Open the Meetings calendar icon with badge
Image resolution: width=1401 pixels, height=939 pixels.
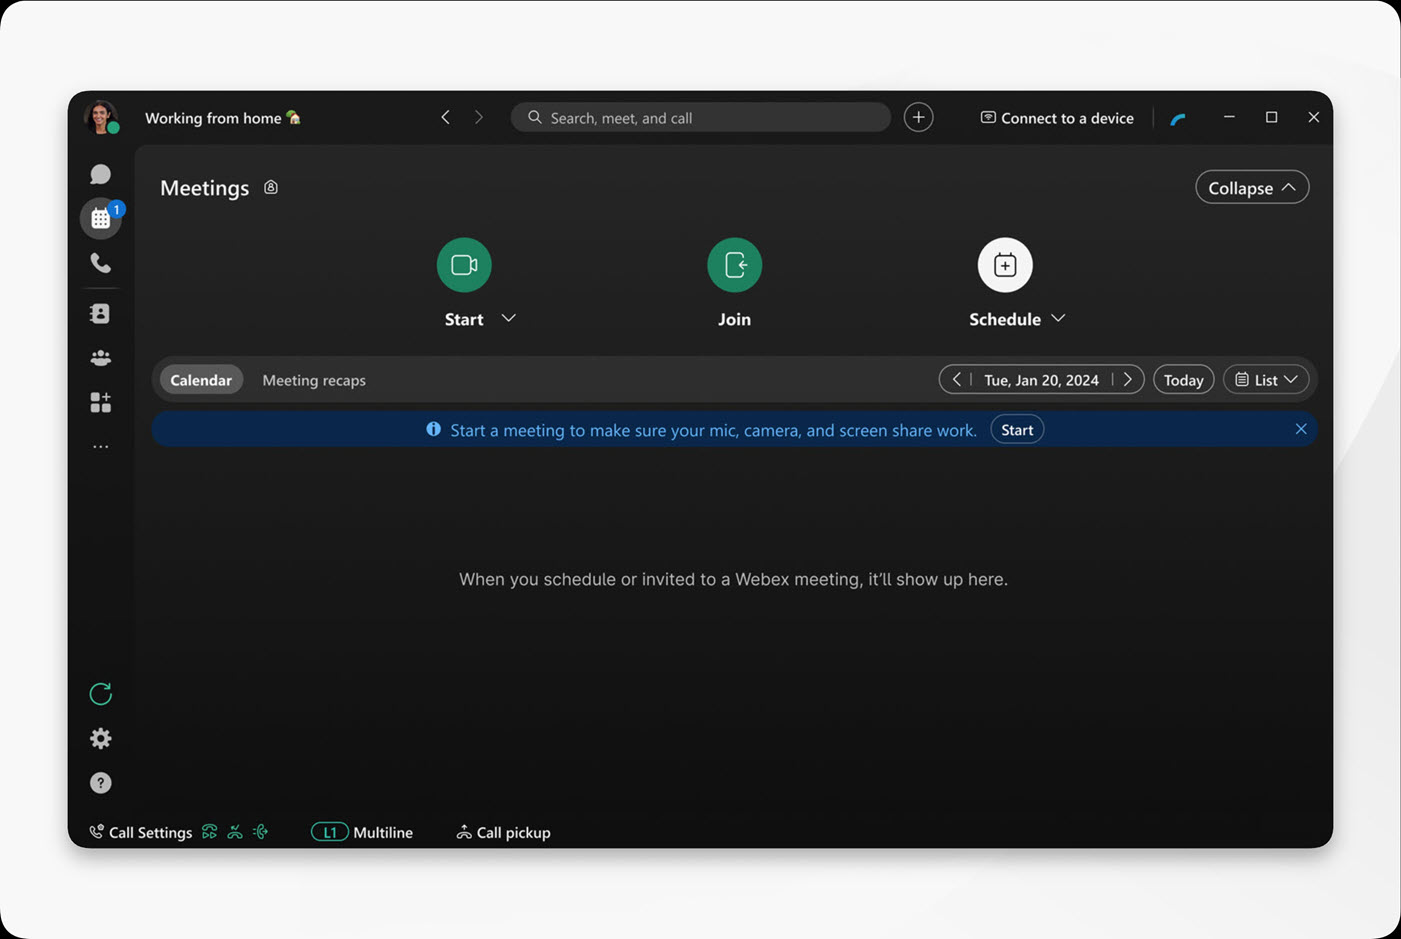101,218
